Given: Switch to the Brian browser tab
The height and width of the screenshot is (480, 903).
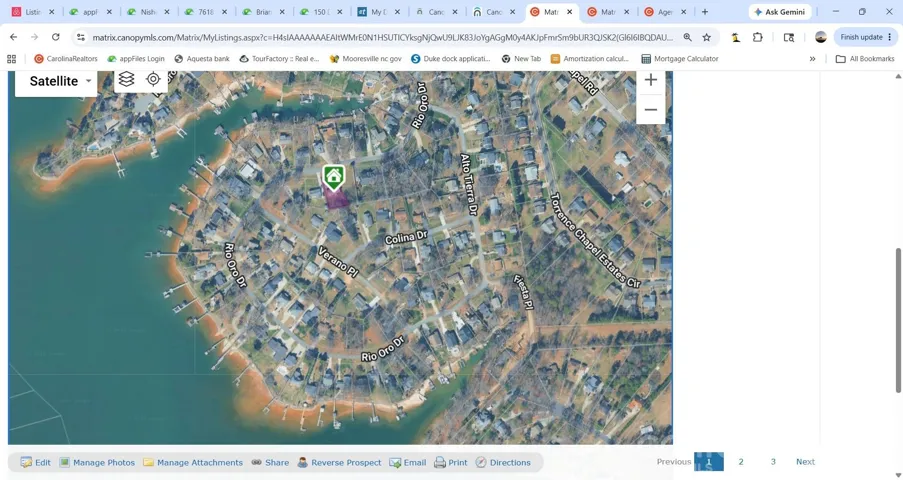Looking at the screenshot, I should coord(264,12).
